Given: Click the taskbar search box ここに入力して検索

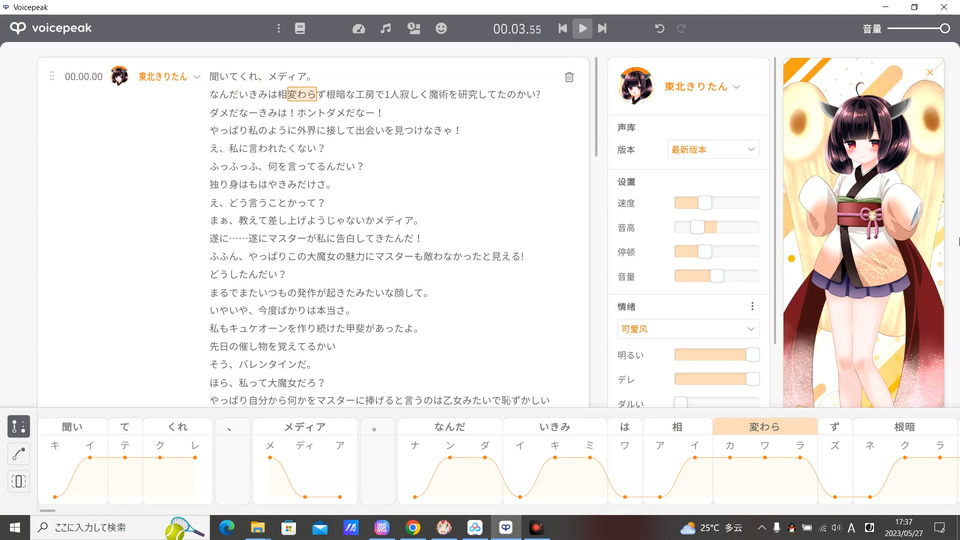Looking at the screenshot, I should (x=119, y=528).
